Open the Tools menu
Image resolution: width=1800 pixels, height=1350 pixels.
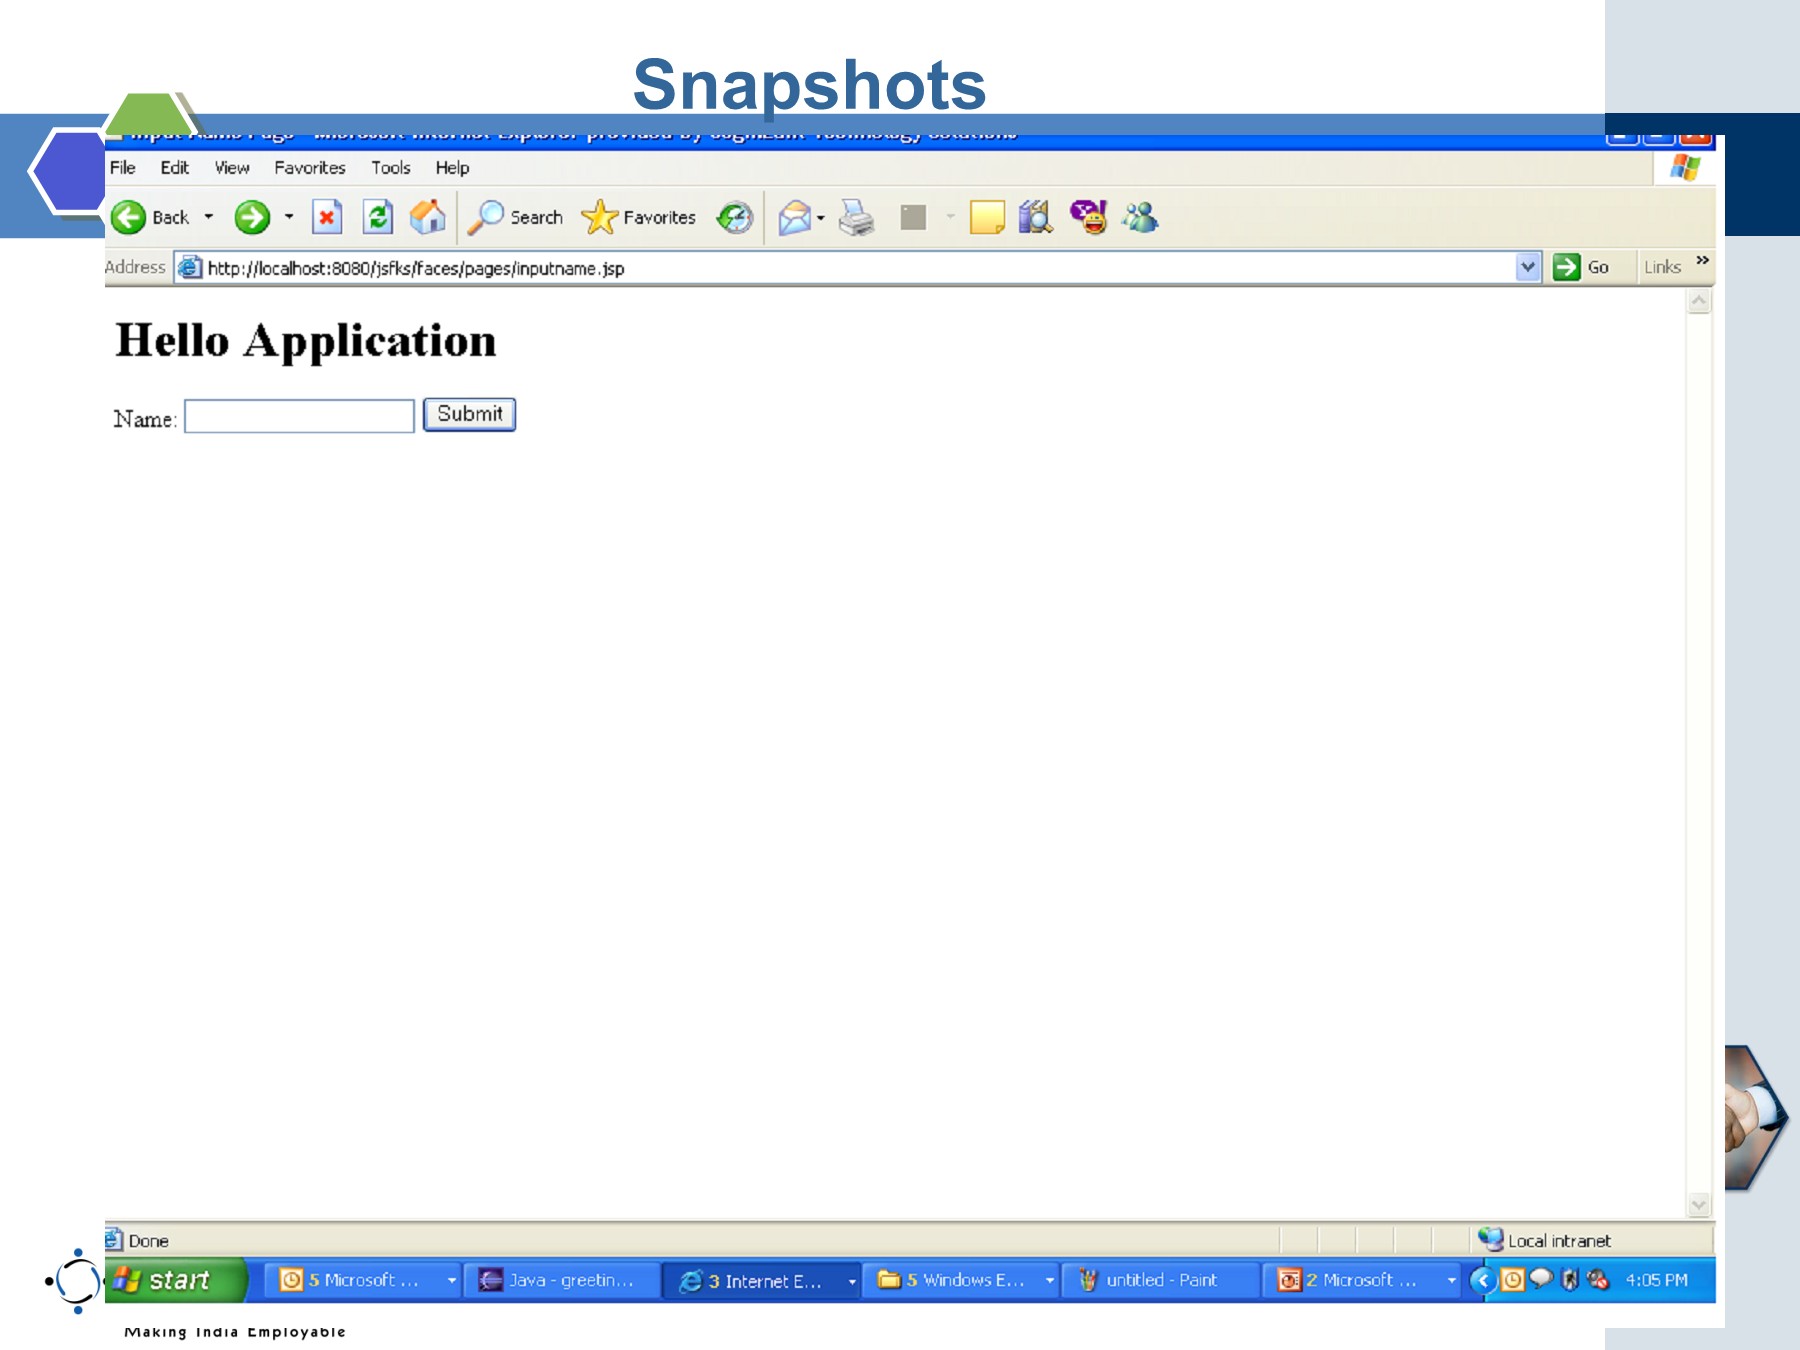point(390,168)
